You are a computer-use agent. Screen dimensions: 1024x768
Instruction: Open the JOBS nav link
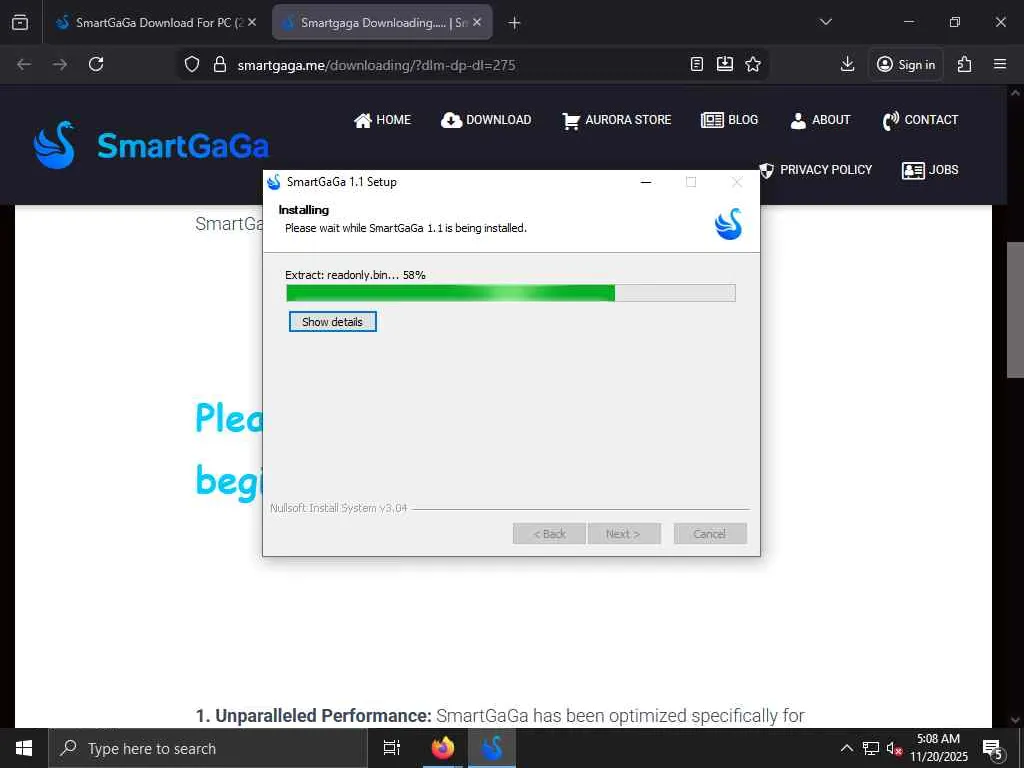930,170
